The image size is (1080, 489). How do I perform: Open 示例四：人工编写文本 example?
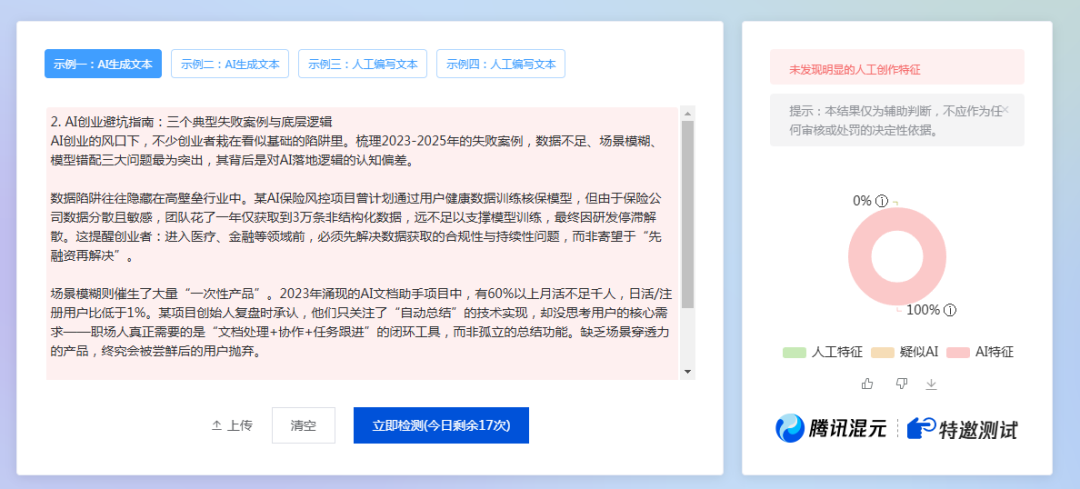[500, 64]
